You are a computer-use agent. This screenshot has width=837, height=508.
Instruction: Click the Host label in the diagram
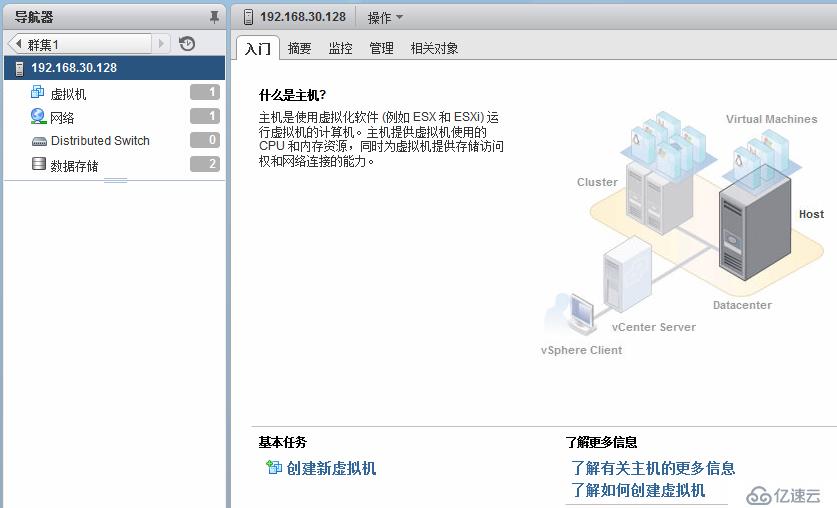tap(811, 214)
